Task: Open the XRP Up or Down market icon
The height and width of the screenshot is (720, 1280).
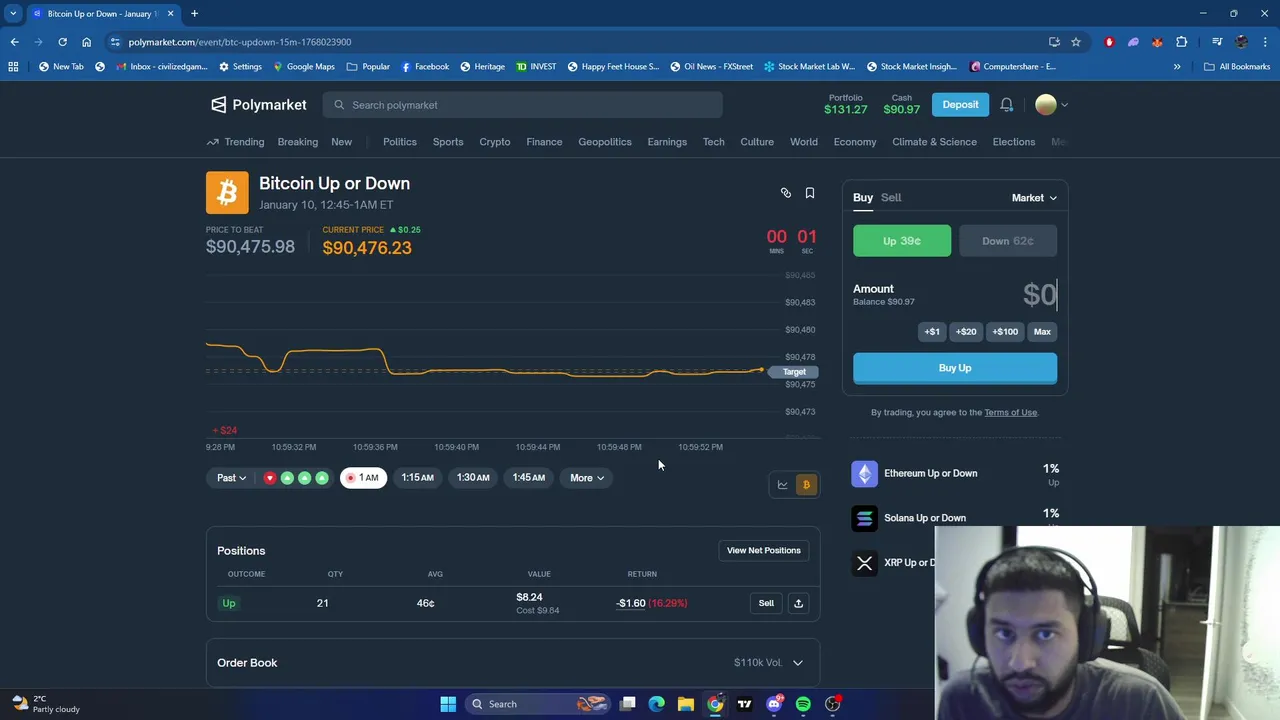Action: pyautogui.click(x=865, y=563)
